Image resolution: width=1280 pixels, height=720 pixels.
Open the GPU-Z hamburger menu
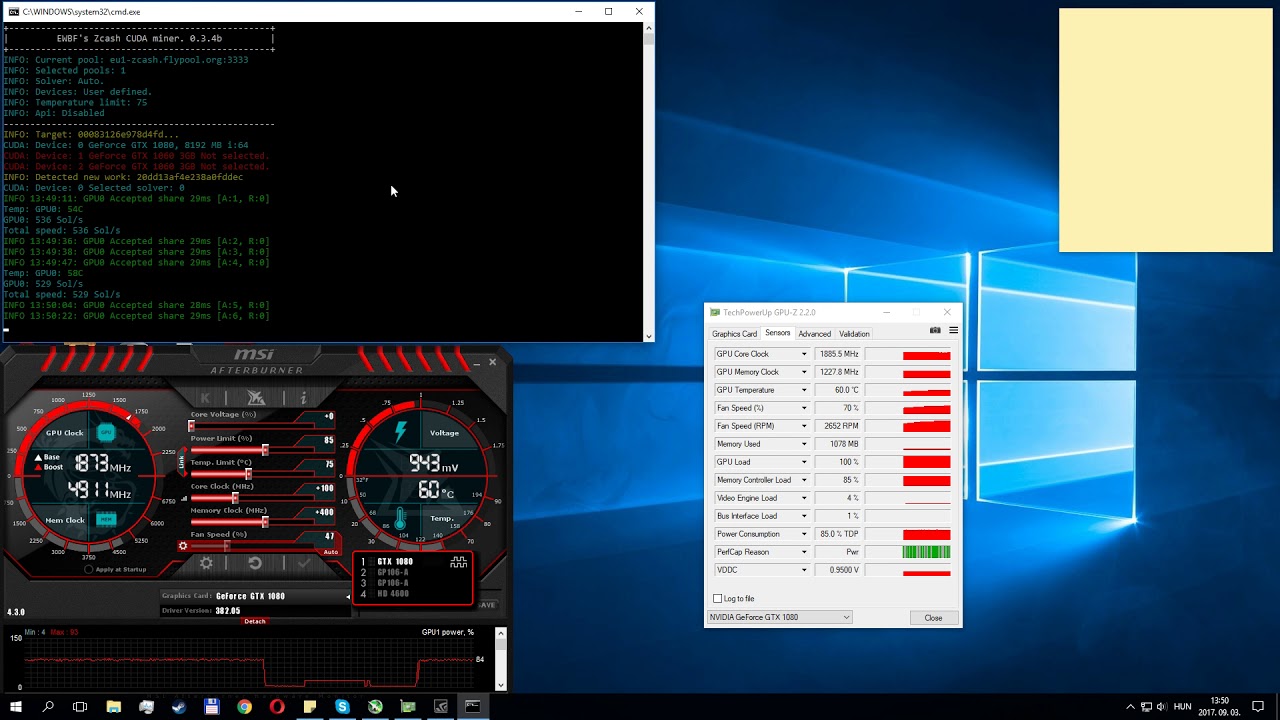pos(953,330)
